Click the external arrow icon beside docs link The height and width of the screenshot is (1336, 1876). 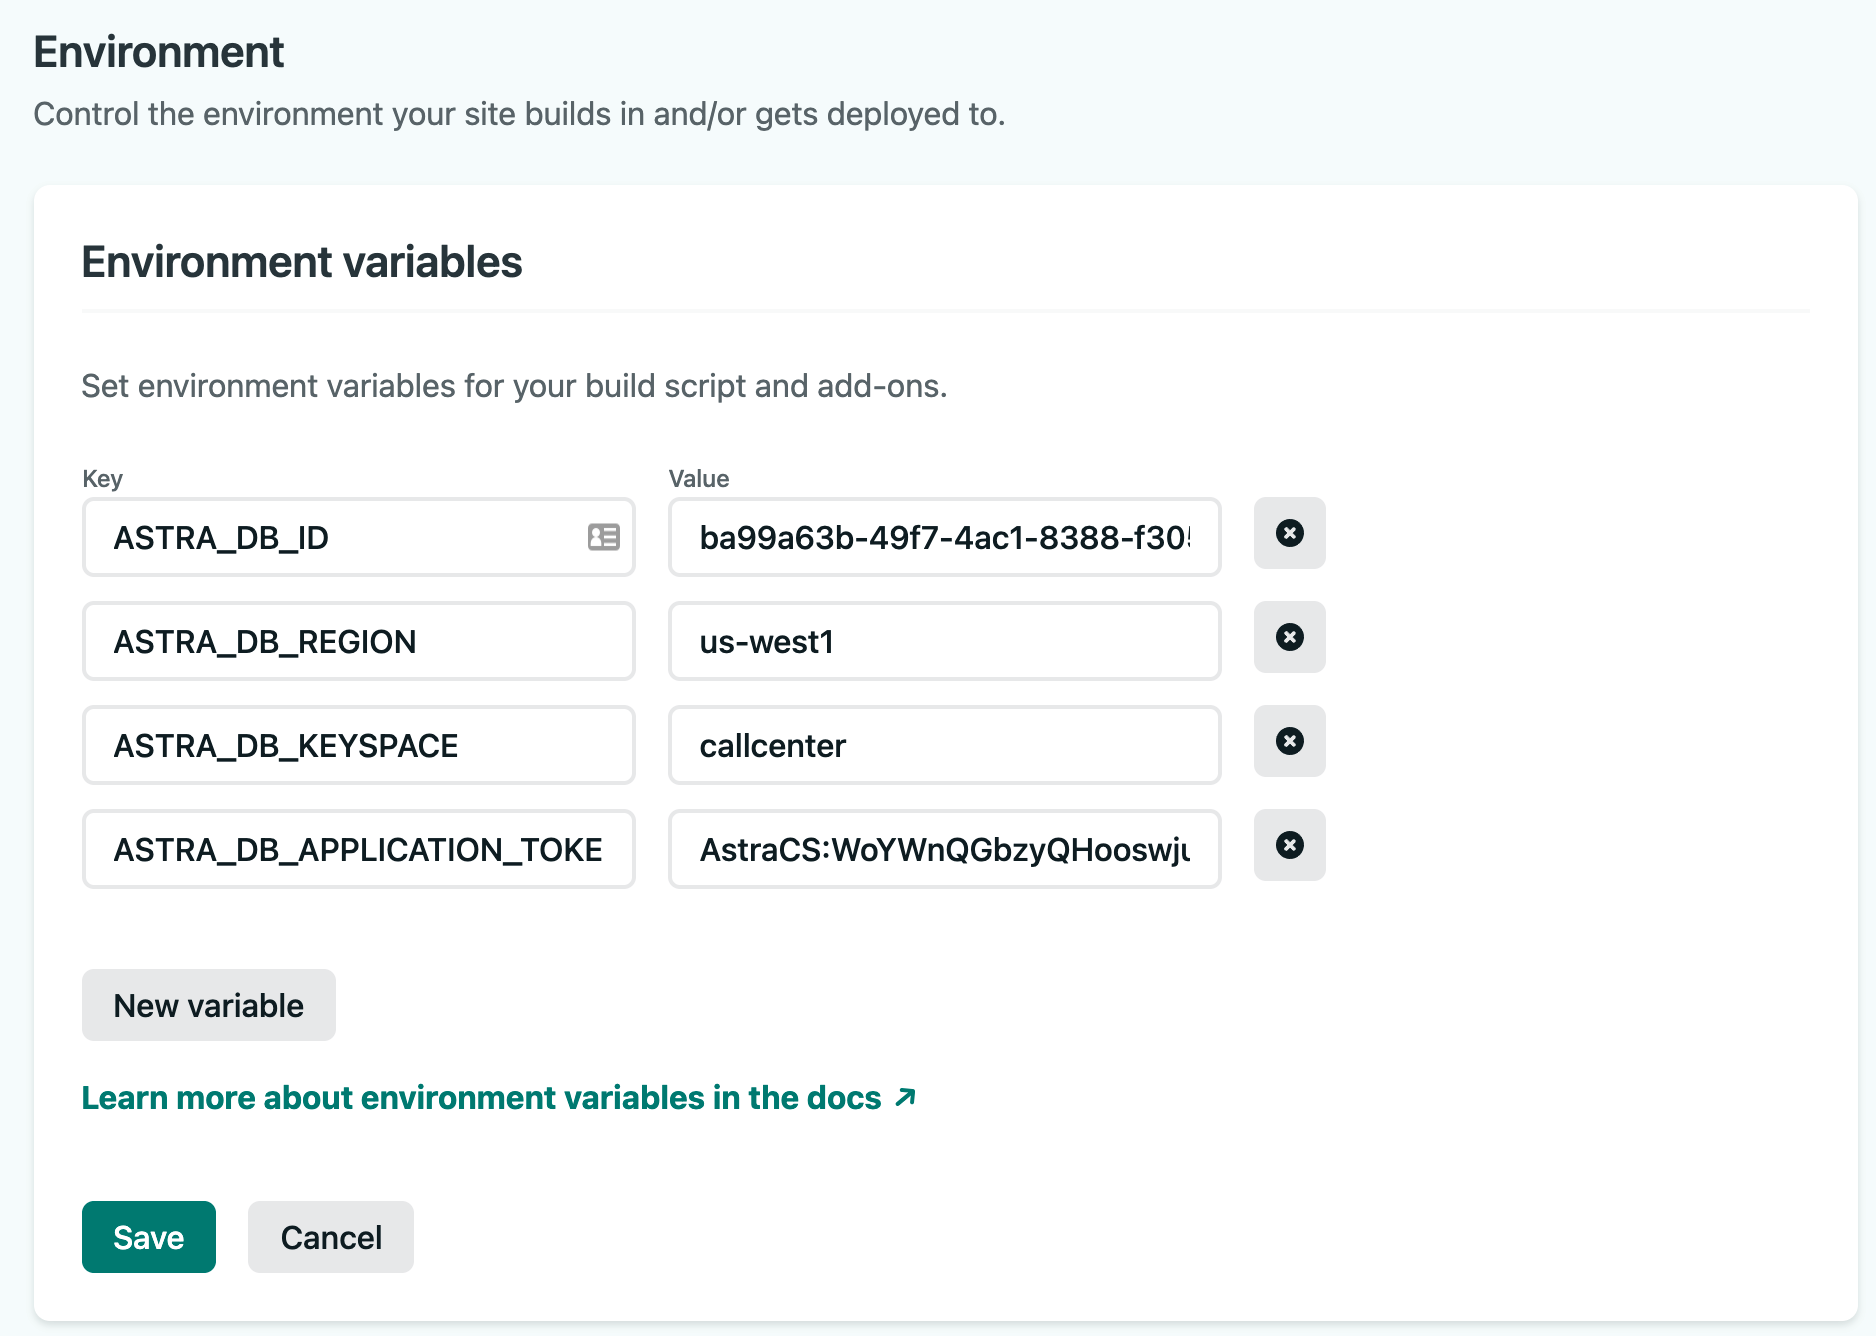905,1097
